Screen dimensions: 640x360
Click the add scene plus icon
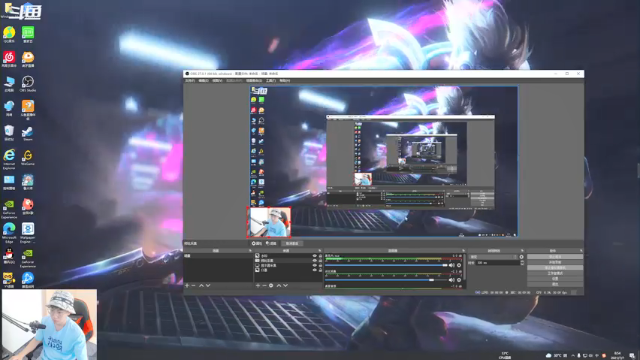(x=187, y=286)
